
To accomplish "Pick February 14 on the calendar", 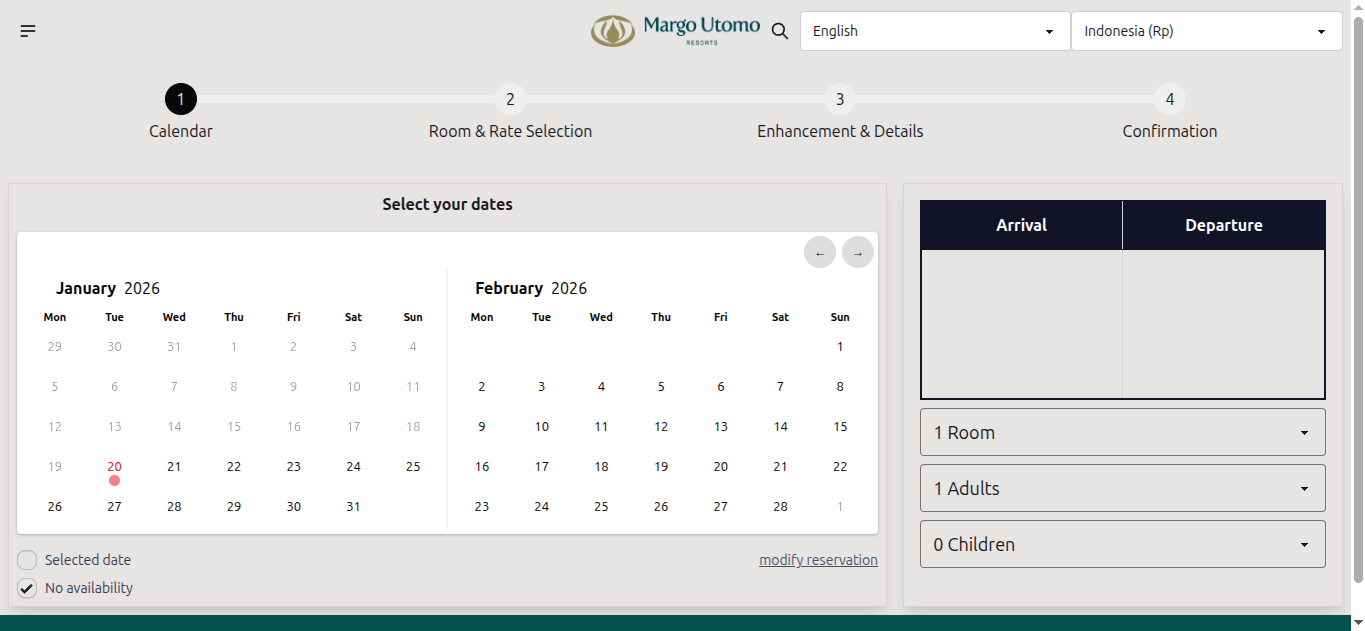I will point(780,427).
